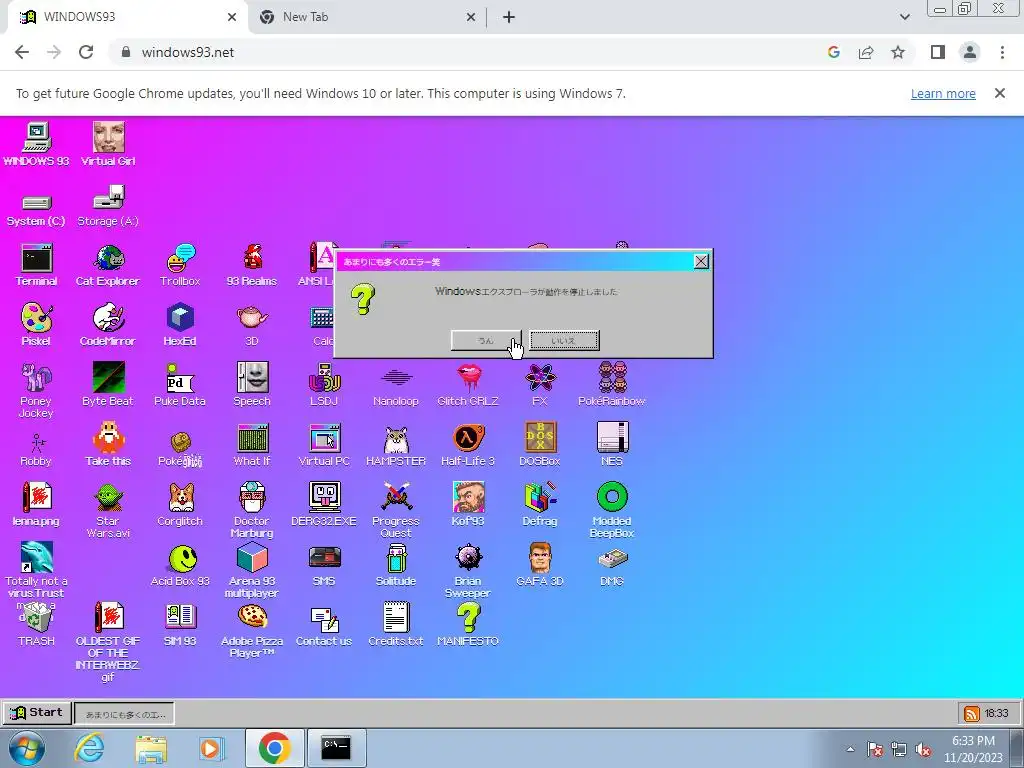This screenshot has width=1024, height=768.
Task: Open the Puke Data icon
Action: [180, 385]
